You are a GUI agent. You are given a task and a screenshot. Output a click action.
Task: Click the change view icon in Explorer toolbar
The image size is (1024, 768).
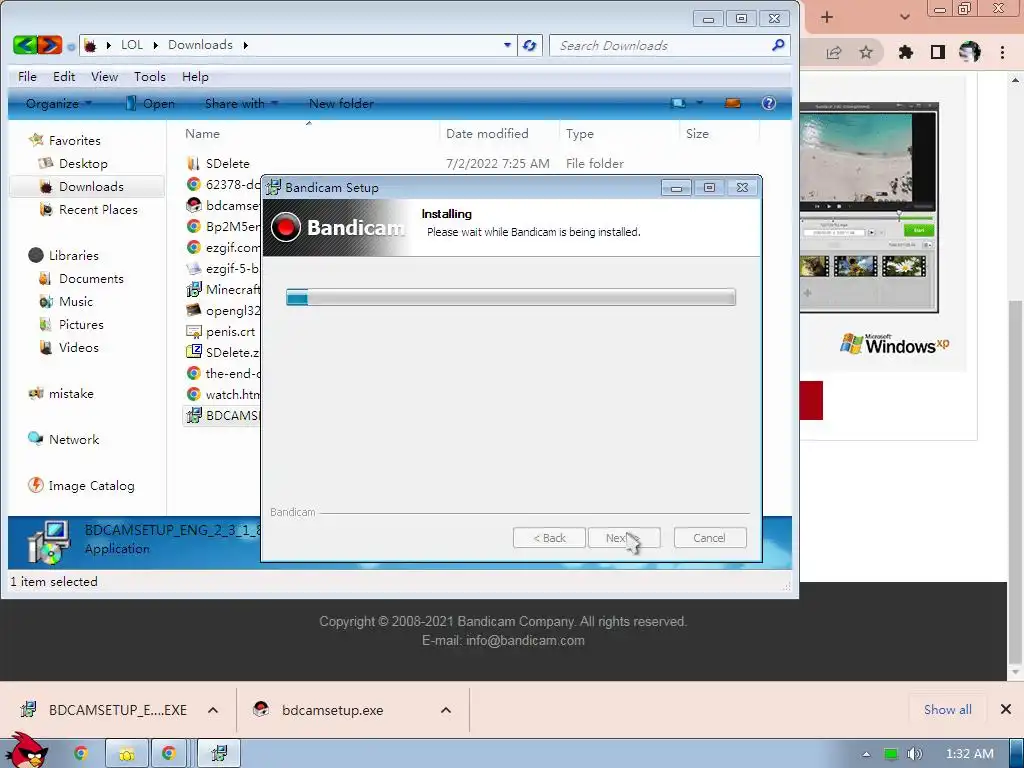tap(679, 103)
